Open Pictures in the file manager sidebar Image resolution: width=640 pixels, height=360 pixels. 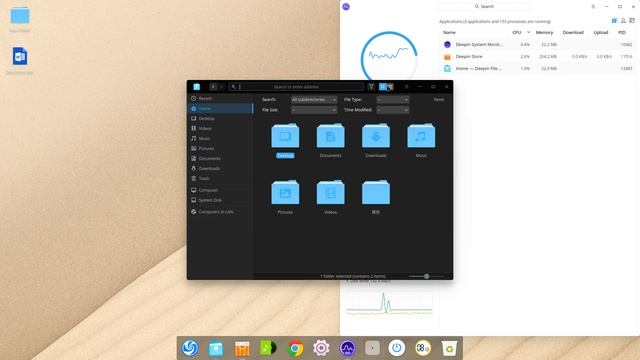pos(221,149)
